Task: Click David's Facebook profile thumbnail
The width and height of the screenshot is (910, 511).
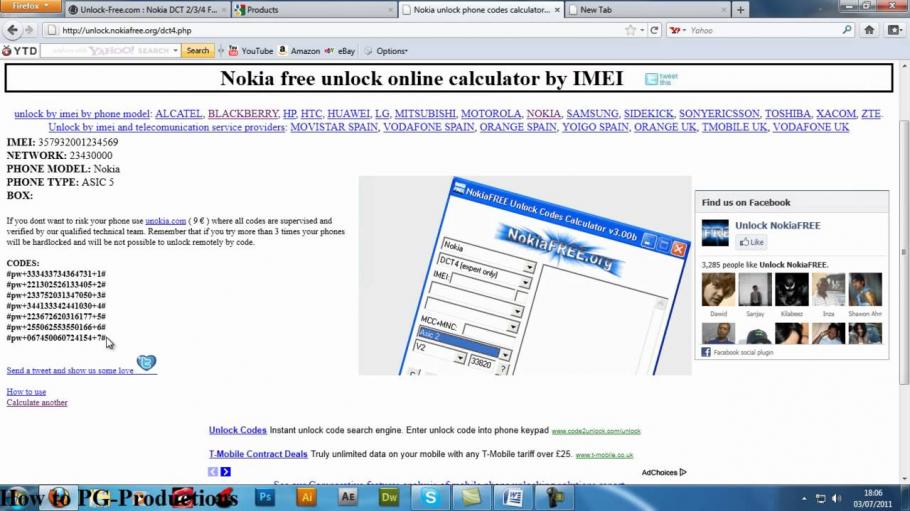Action: [718, 289]
